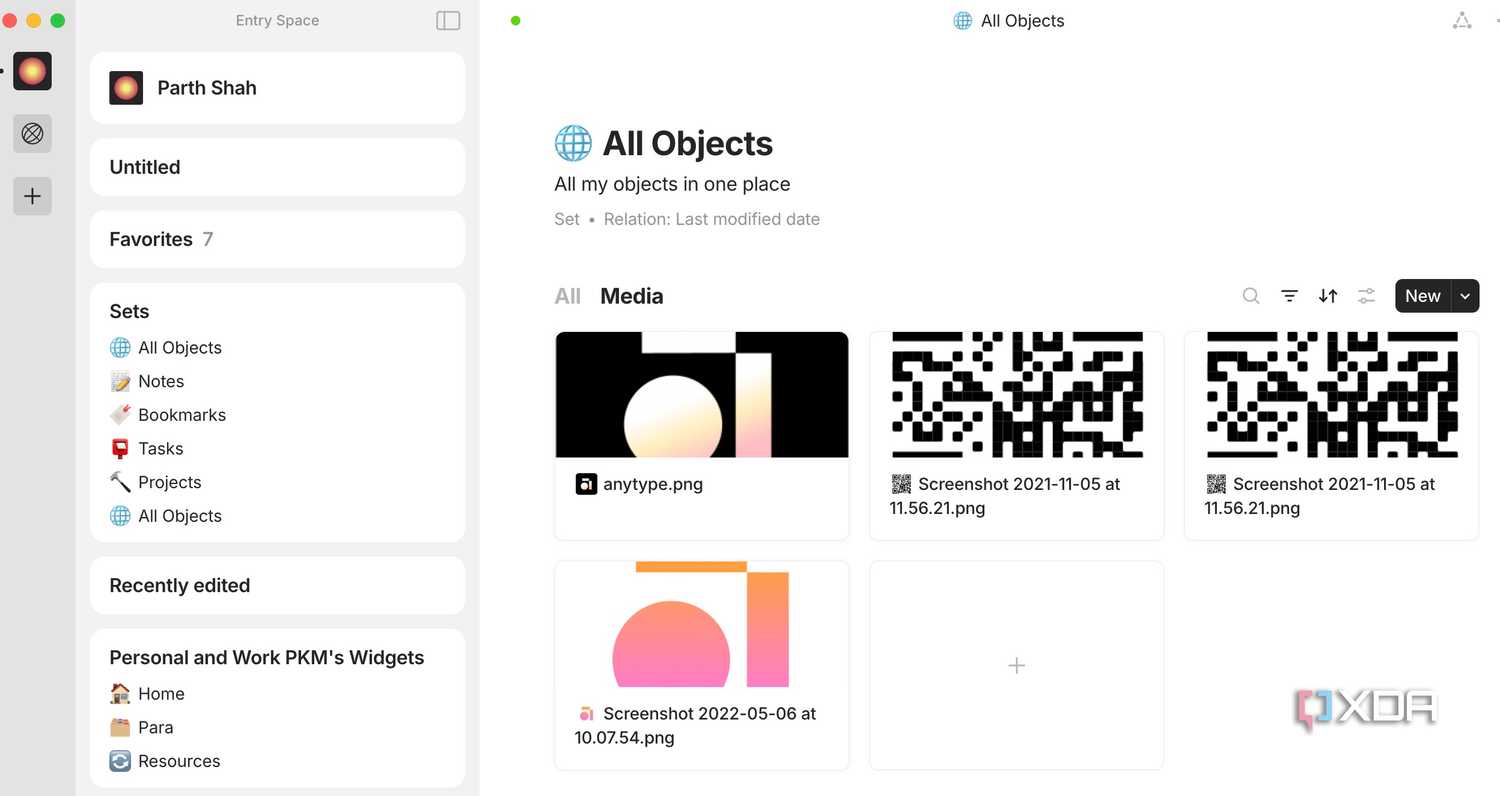Click the Notes memo icon in Sets

(120, 381)
